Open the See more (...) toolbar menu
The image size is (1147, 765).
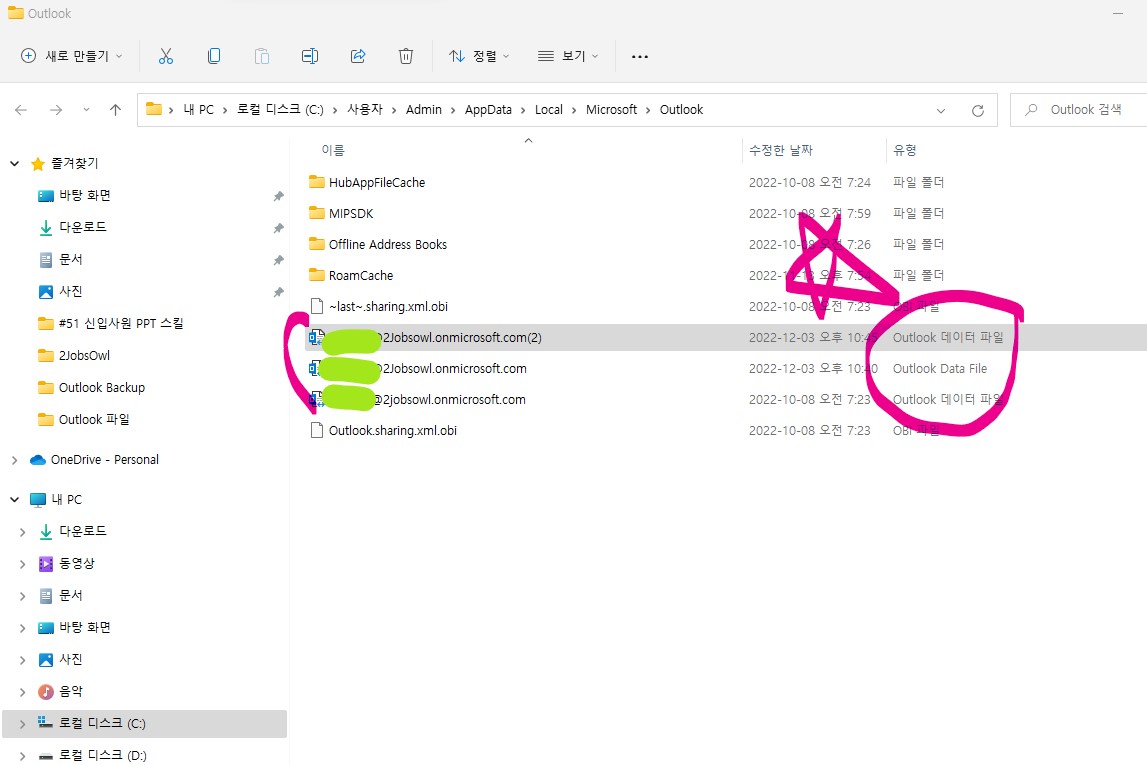click(x=639, y=56)
